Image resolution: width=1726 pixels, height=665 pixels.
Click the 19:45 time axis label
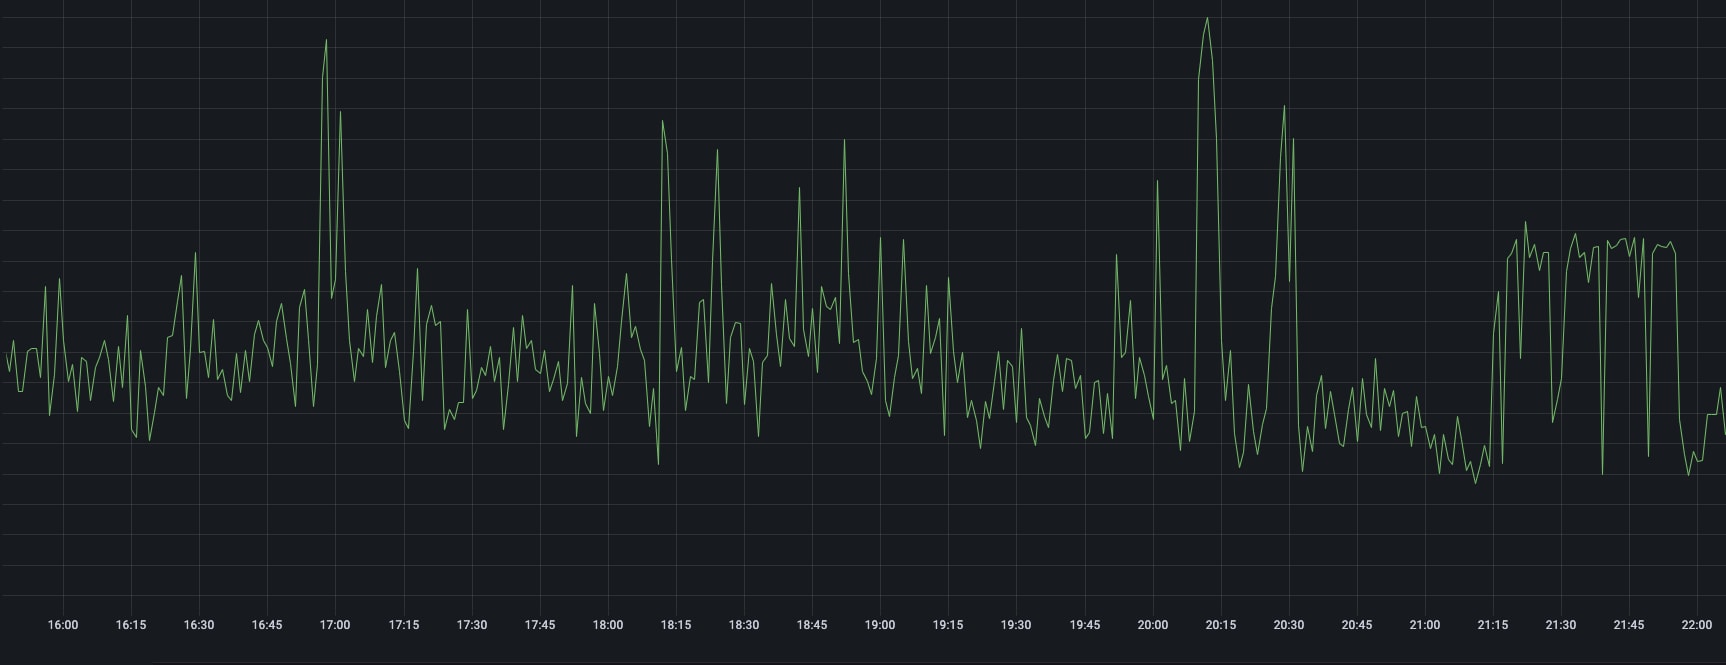[x=1084, y=625]
